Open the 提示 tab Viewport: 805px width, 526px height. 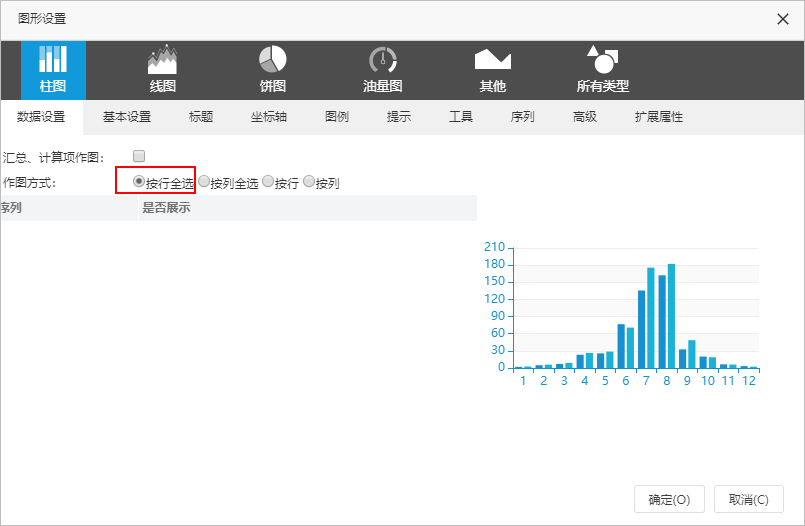[x=399, y=117]
